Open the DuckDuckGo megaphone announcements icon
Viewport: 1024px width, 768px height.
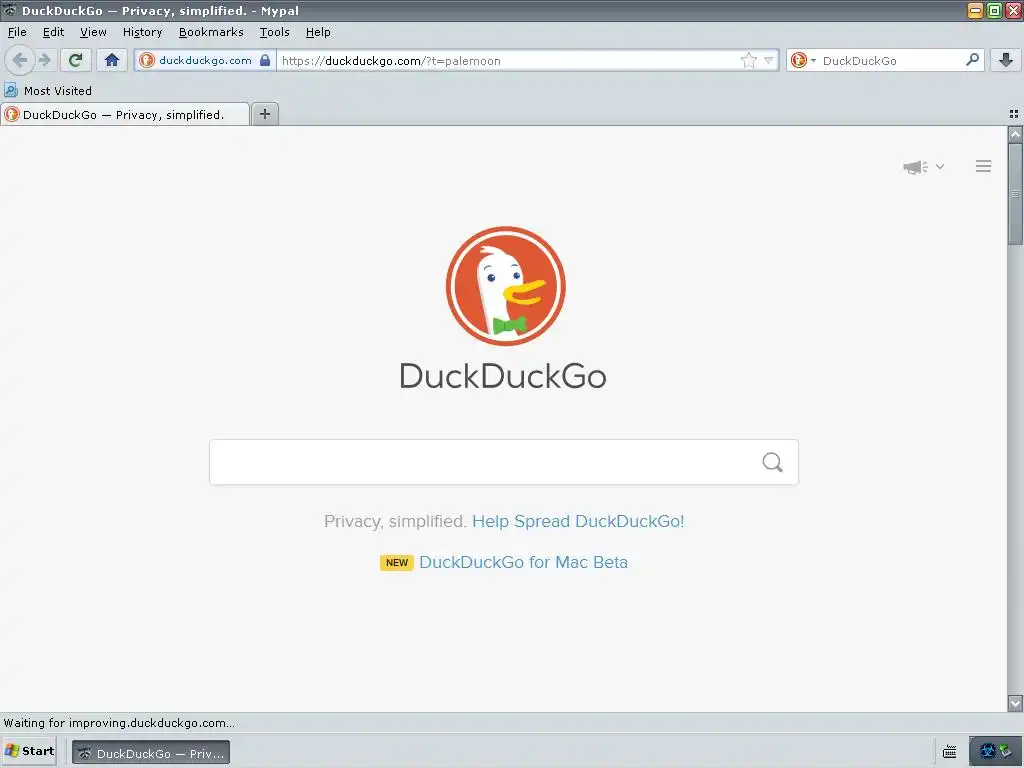pyautogui.click(x=916, y=167)
